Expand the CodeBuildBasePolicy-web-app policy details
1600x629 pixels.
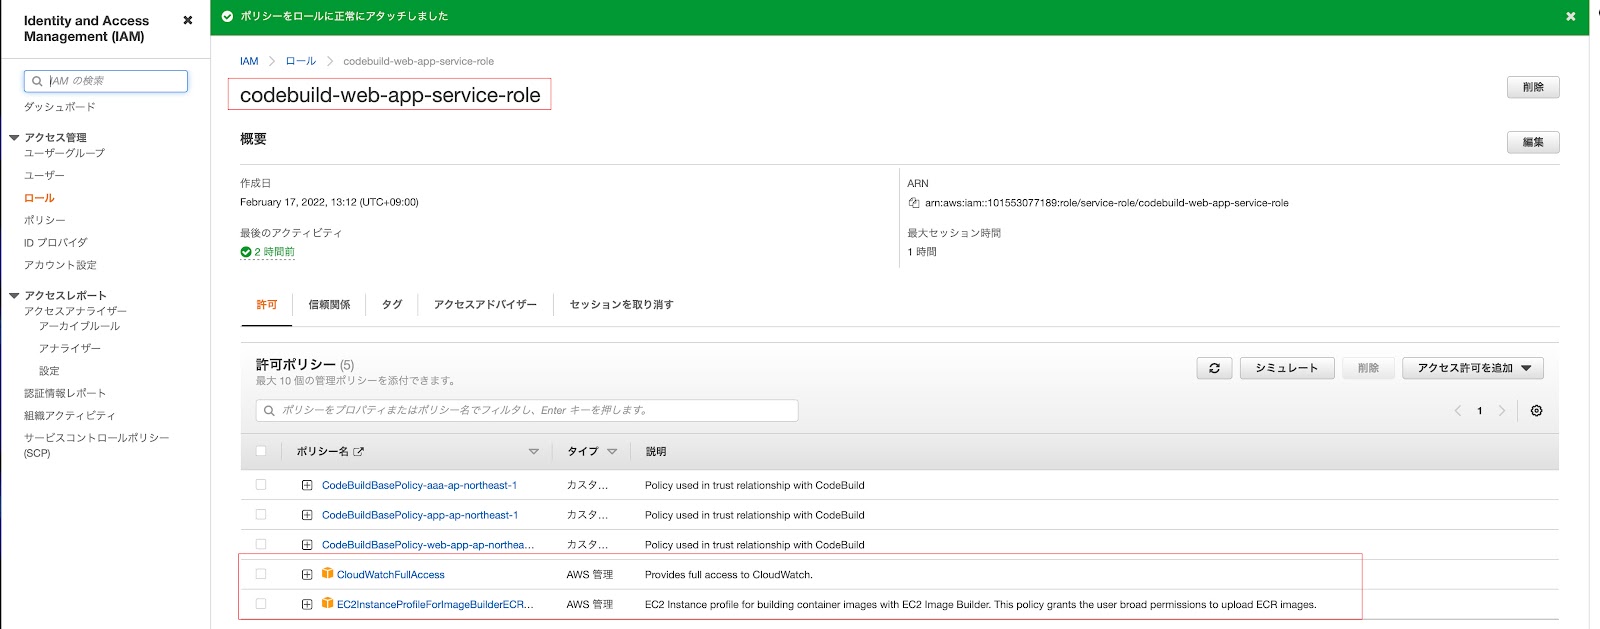(307, 545)
